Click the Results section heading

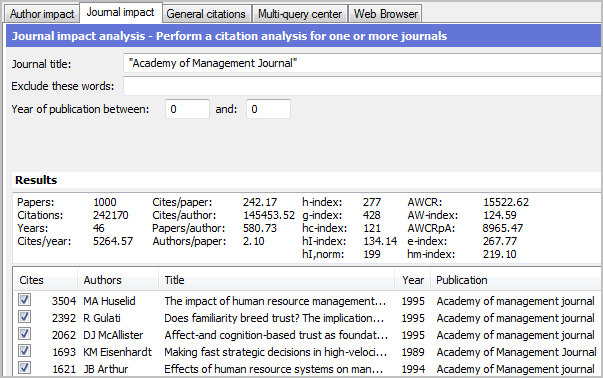[x=36, y=180]
